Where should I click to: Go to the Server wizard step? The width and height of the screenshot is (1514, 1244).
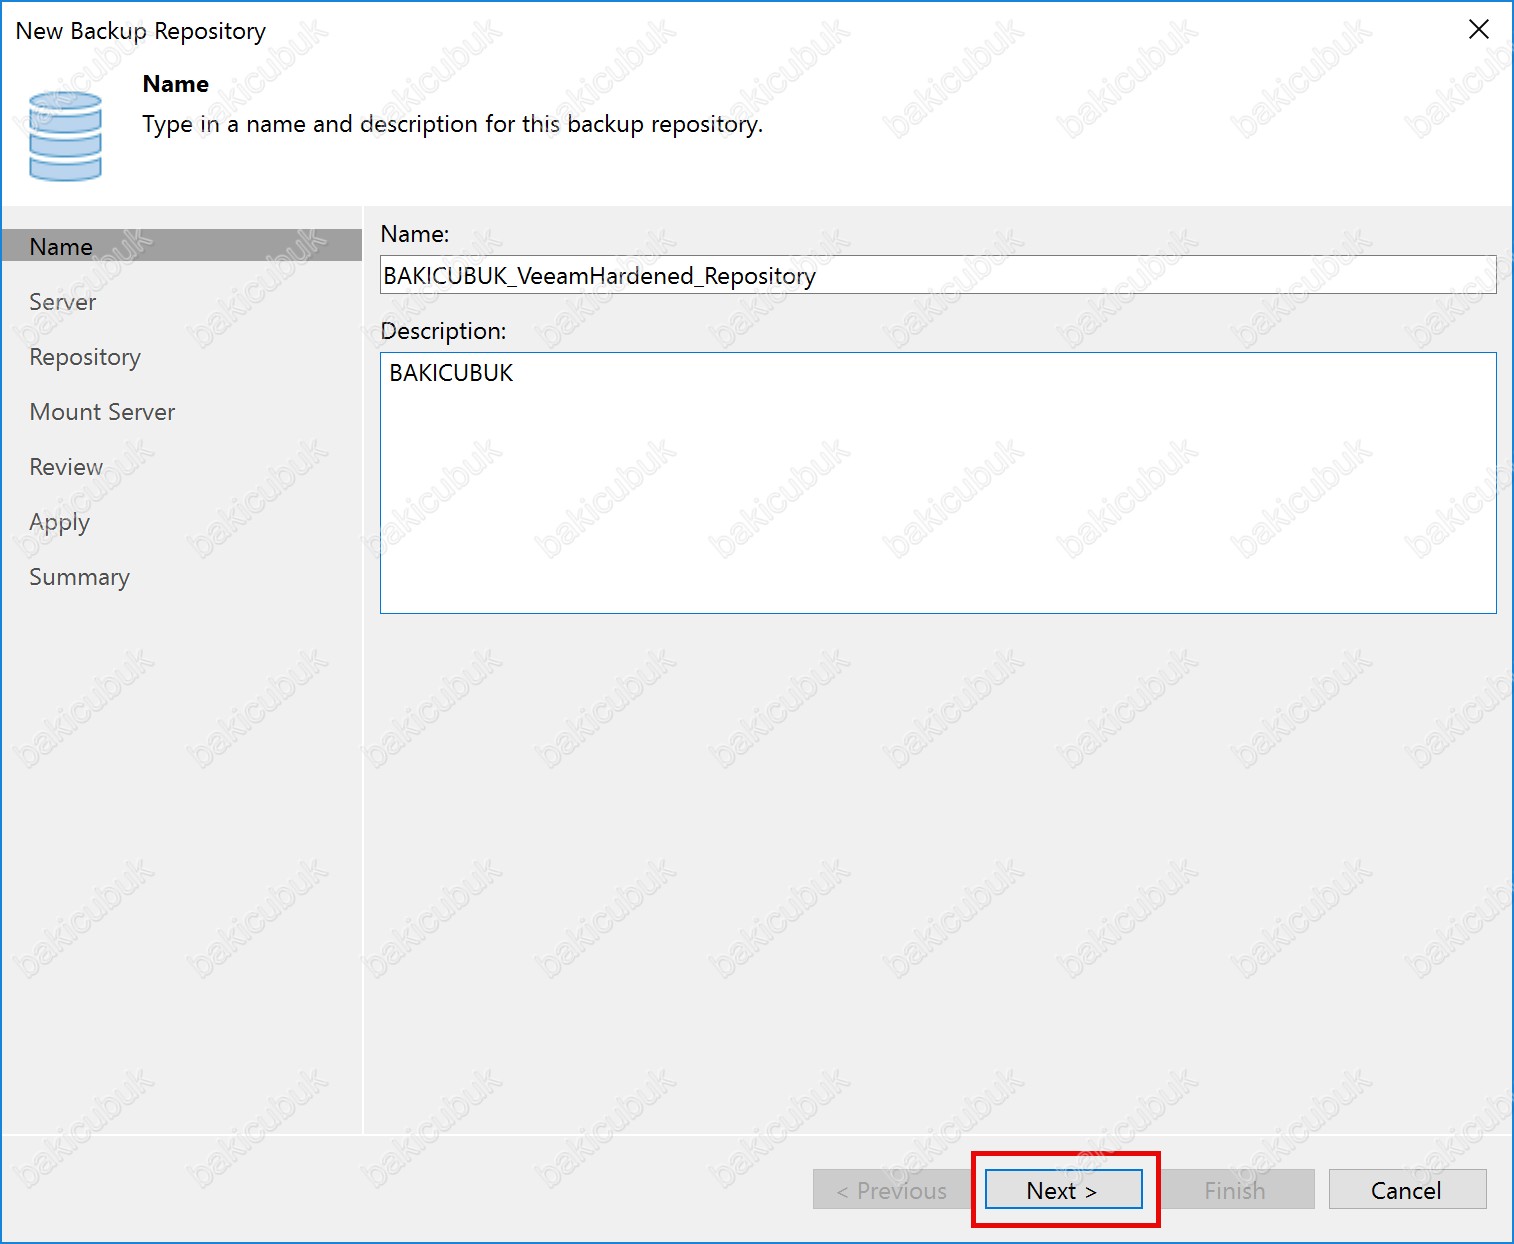click(63, 302)
